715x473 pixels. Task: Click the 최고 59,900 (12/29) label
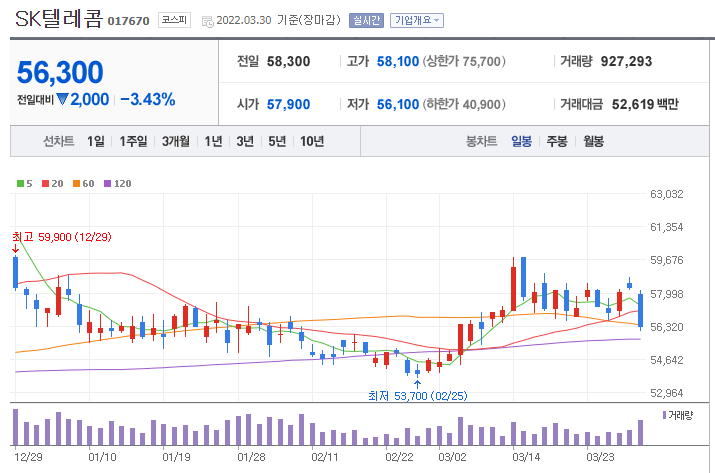pos(62,237)
